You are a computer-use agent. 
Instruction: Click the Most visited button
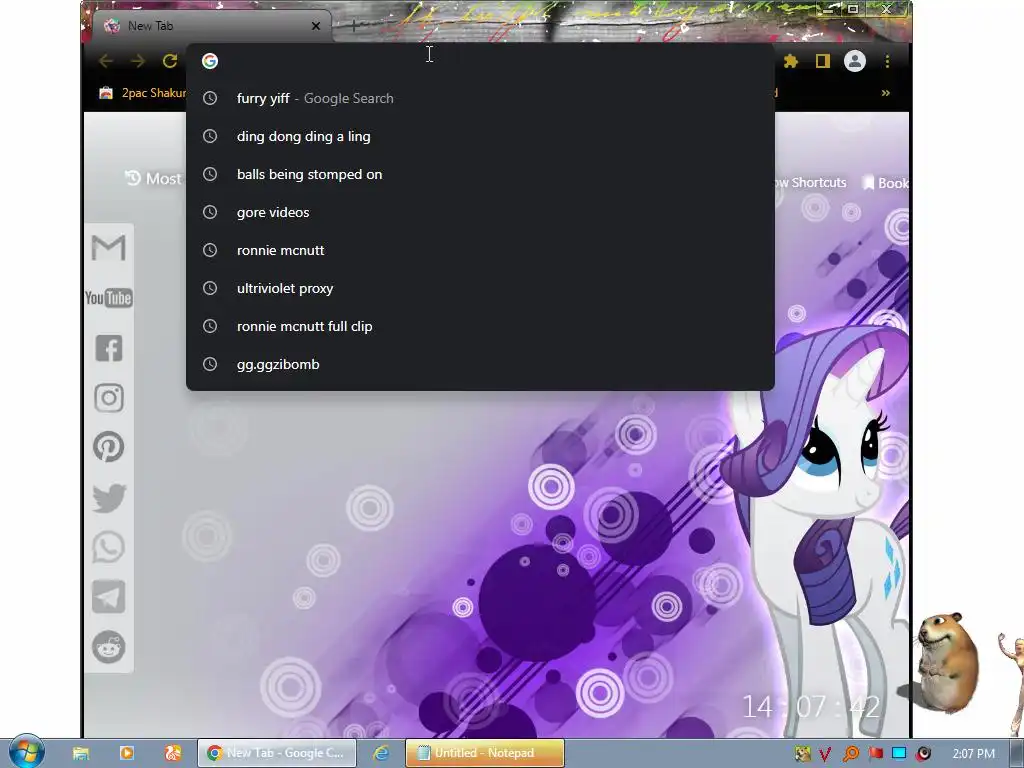click(153, 178)
